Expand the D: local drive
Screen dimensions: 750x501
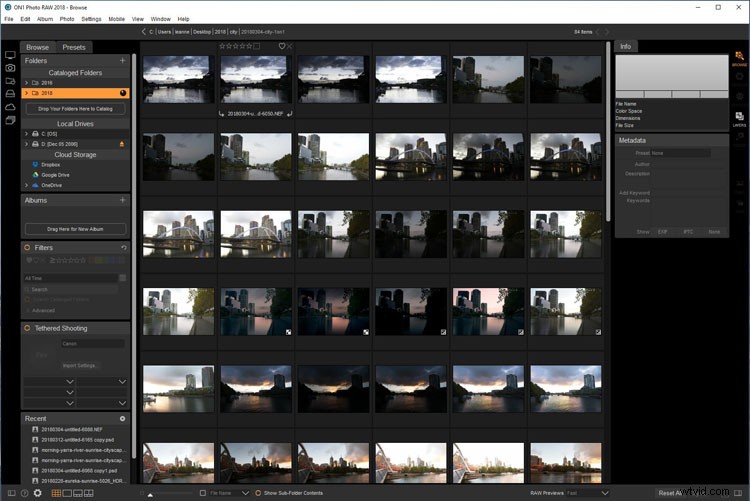26,144
